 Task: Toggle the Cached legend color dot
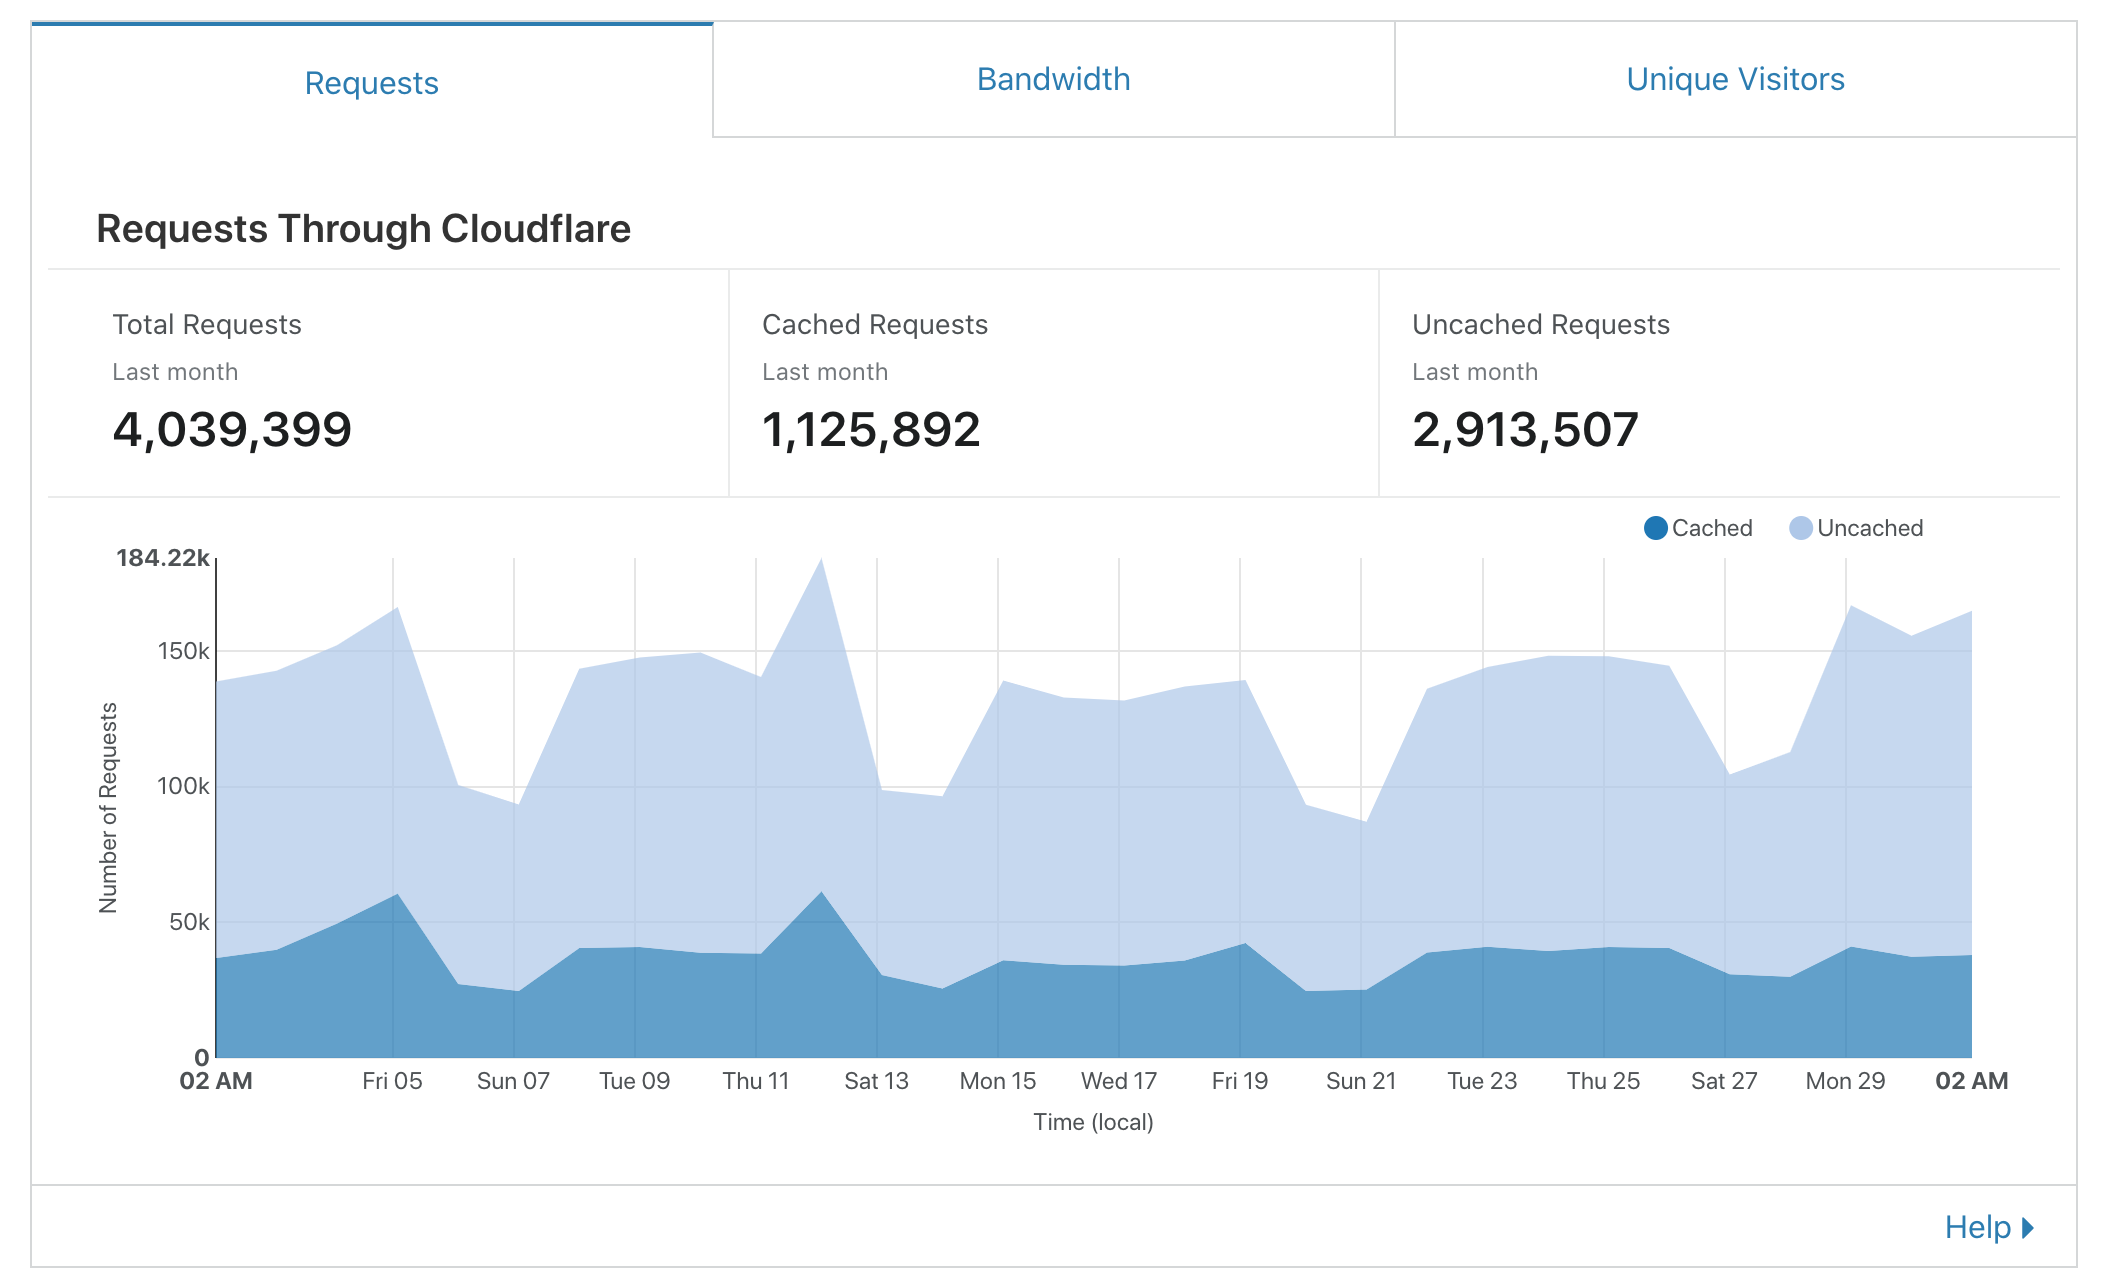1655,528
